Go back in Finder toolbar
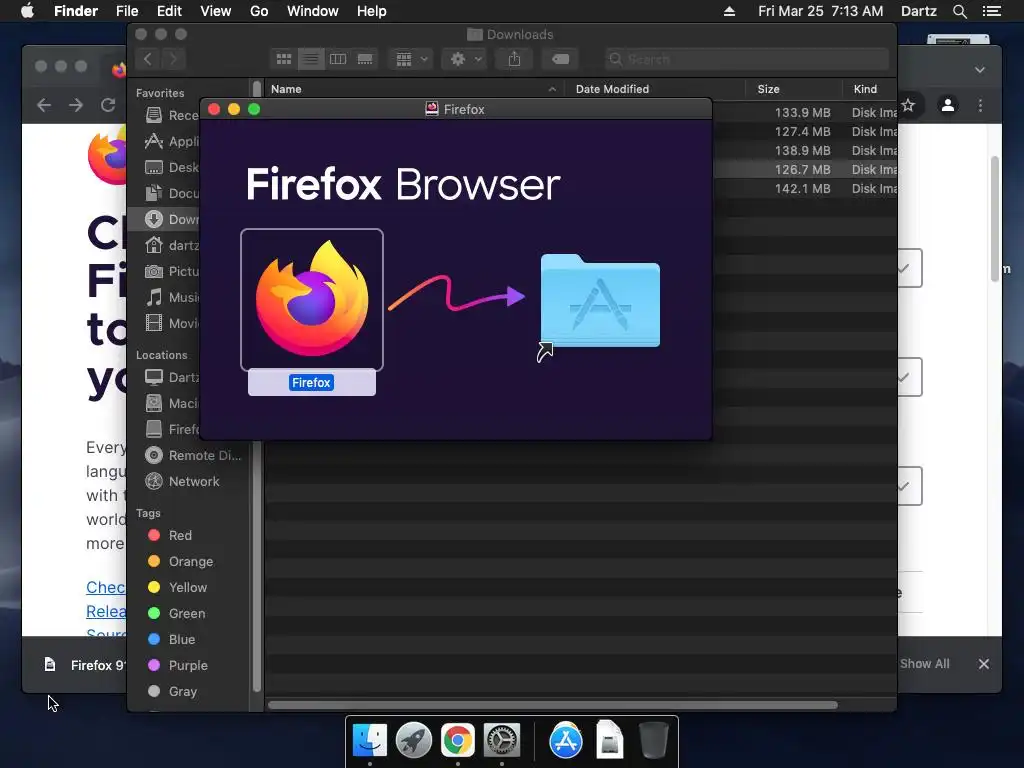The height and width of the screenshot is (768, 1024). pyautogui.click(x=148, y=59)
